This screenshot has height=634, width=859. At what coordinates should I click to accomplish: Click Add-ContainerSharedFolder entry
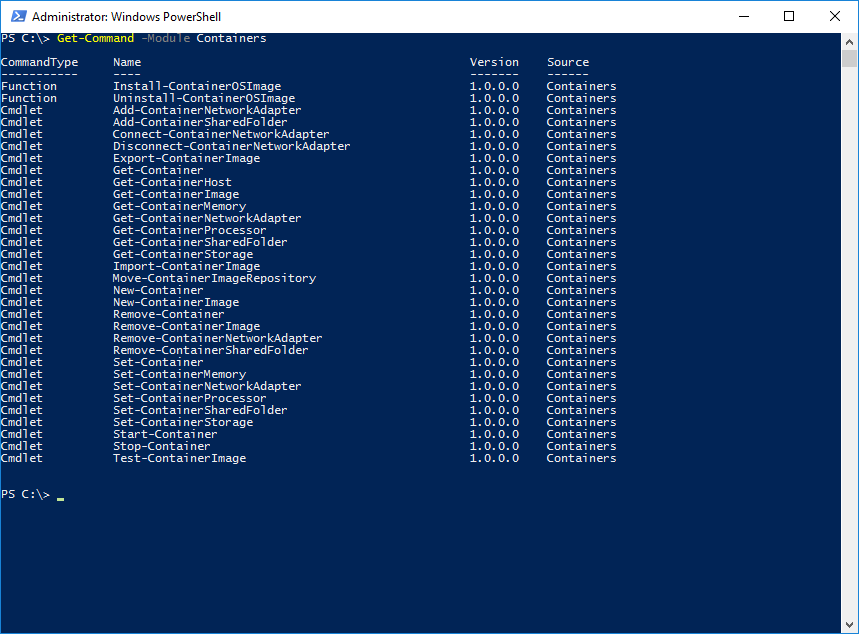200,122
